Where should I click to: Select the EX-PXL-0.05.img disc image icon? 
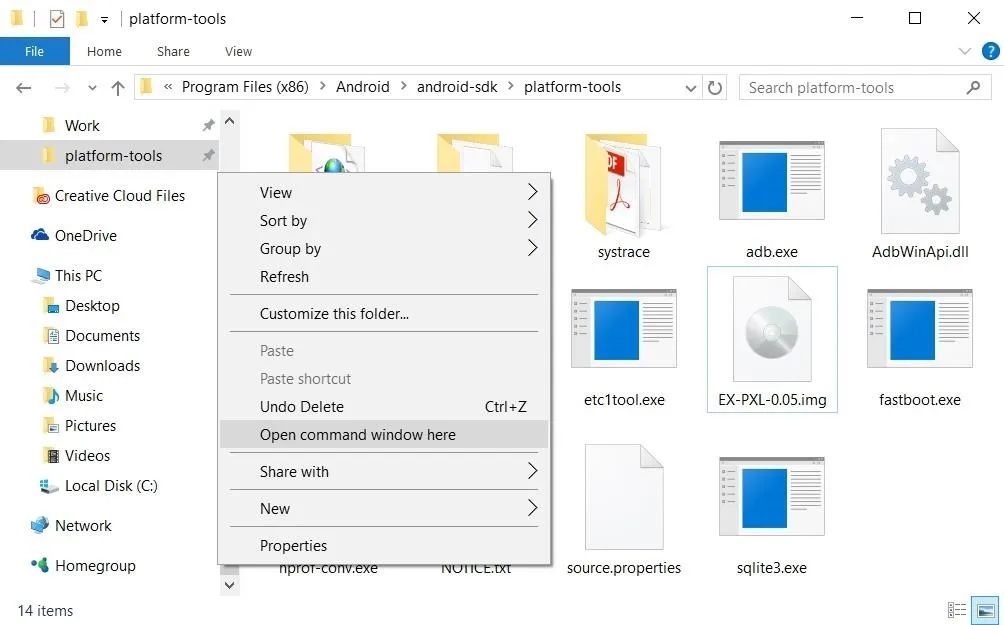(x=772, y=329)
